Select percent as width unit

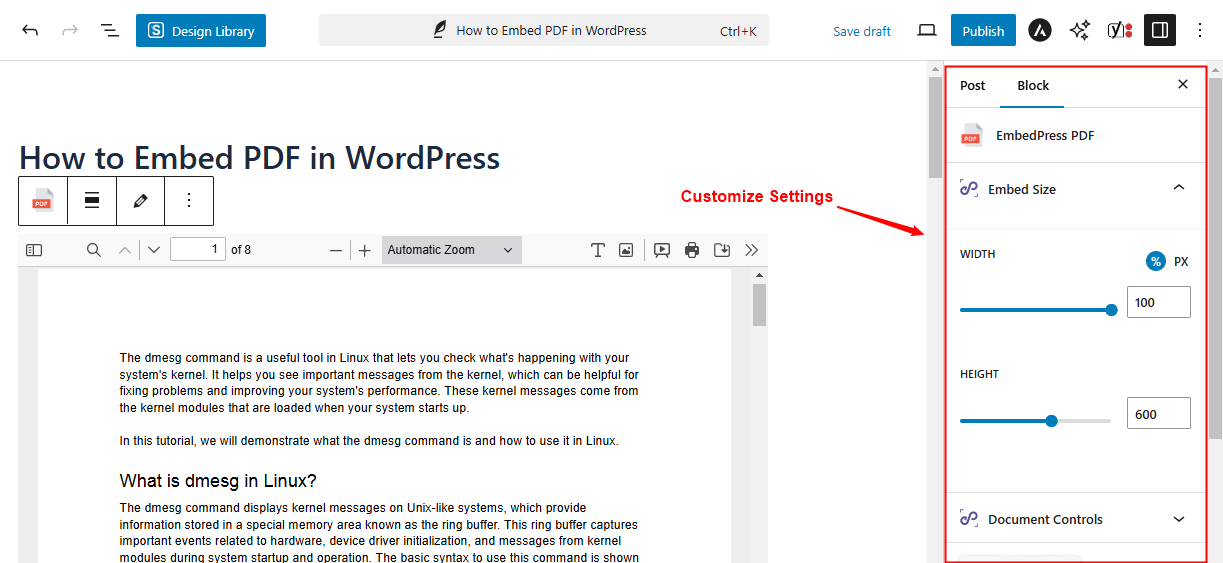[x=1156, y=262]
